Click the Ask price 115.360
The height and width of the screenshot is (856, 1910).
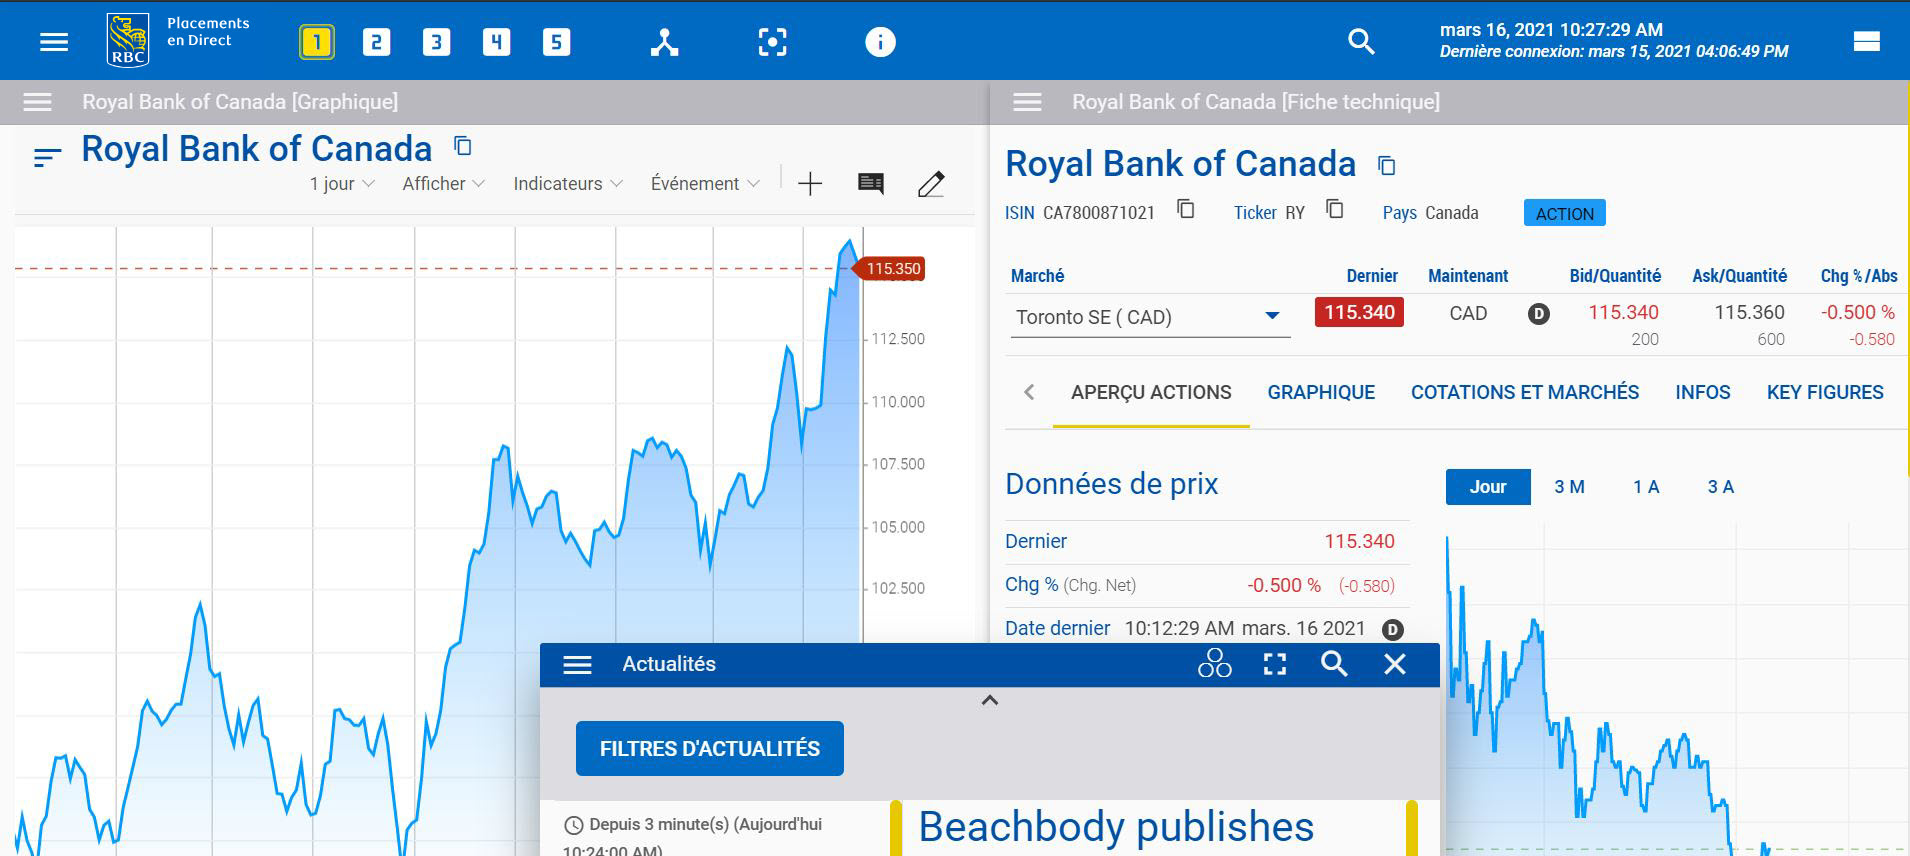[x=1749, y=313]
